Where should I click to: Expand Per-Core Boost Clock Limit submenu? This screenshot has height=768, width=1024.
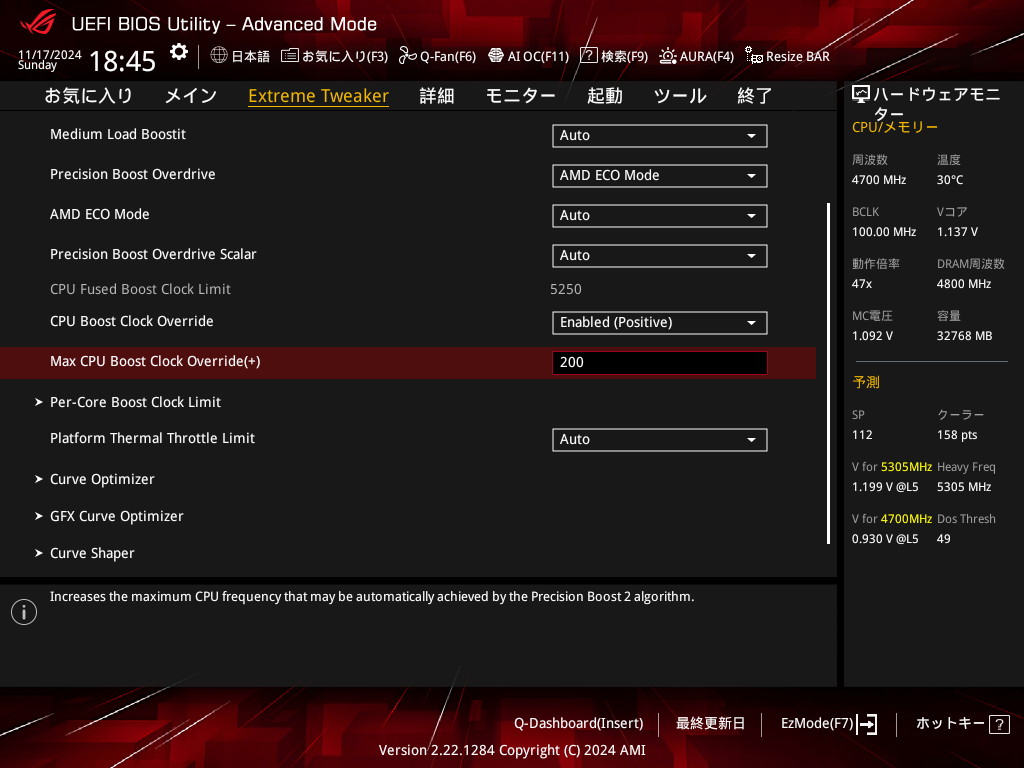click(x=129, y=402)
